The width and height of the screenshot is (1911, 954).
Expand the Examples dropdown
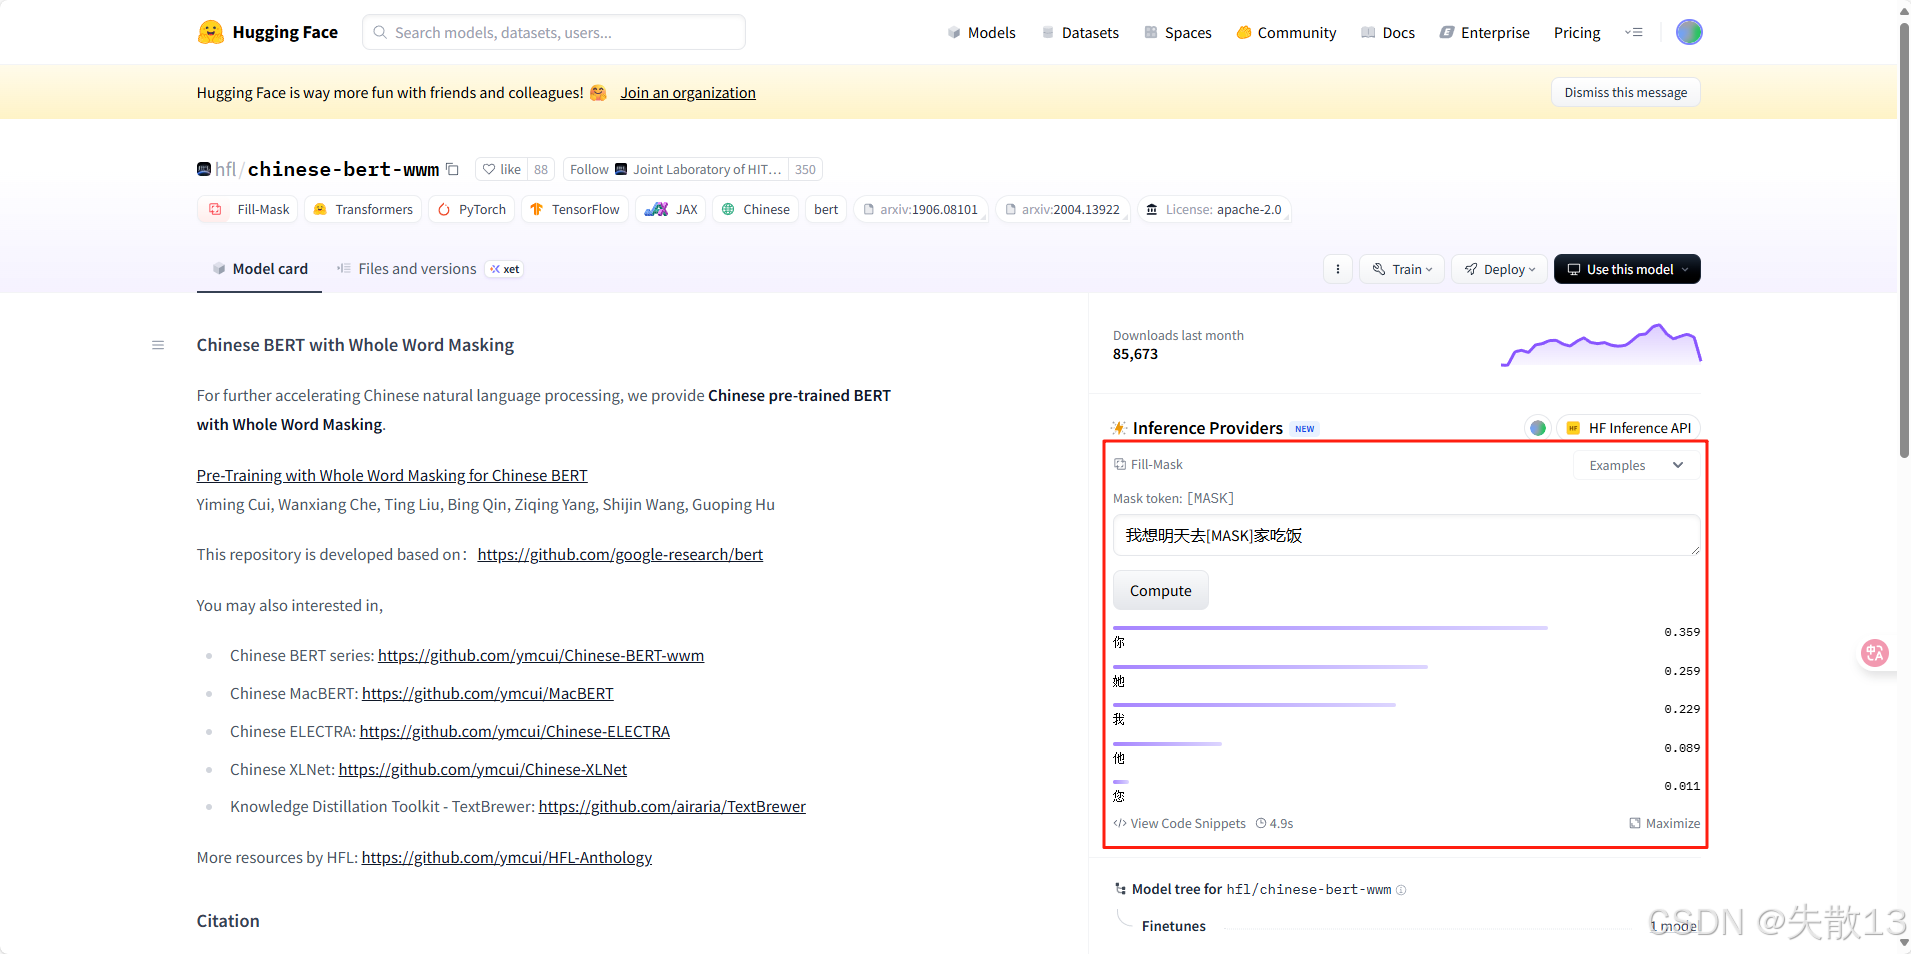pyautogui.click(x=1636, y=465)
